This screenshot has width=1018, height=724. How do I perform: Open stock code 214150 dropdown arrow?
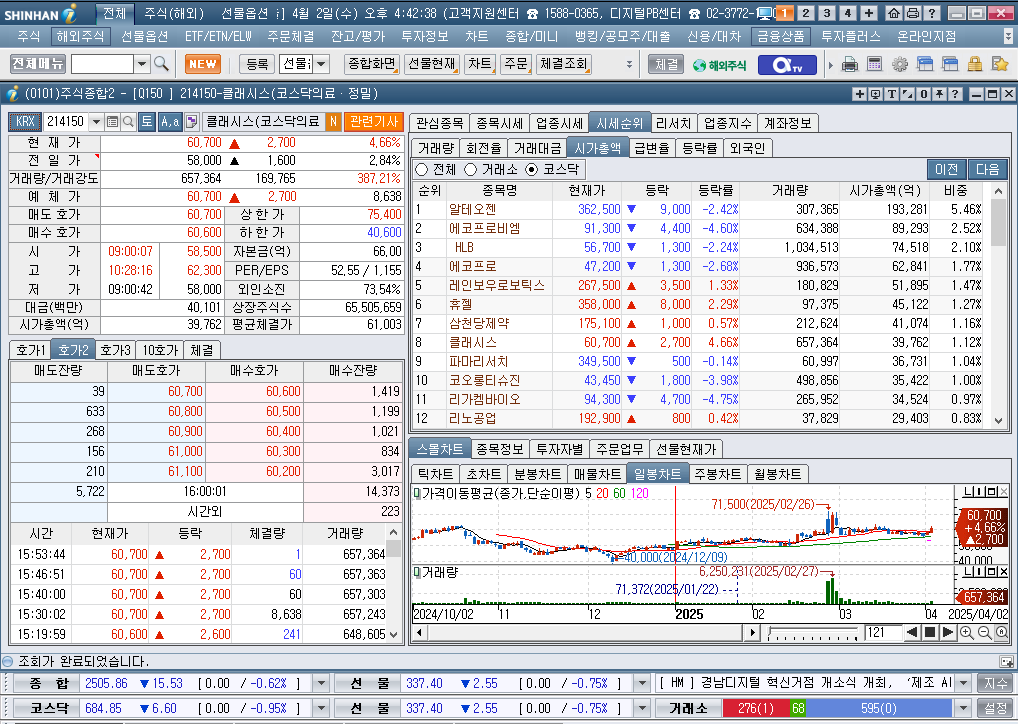96,121
